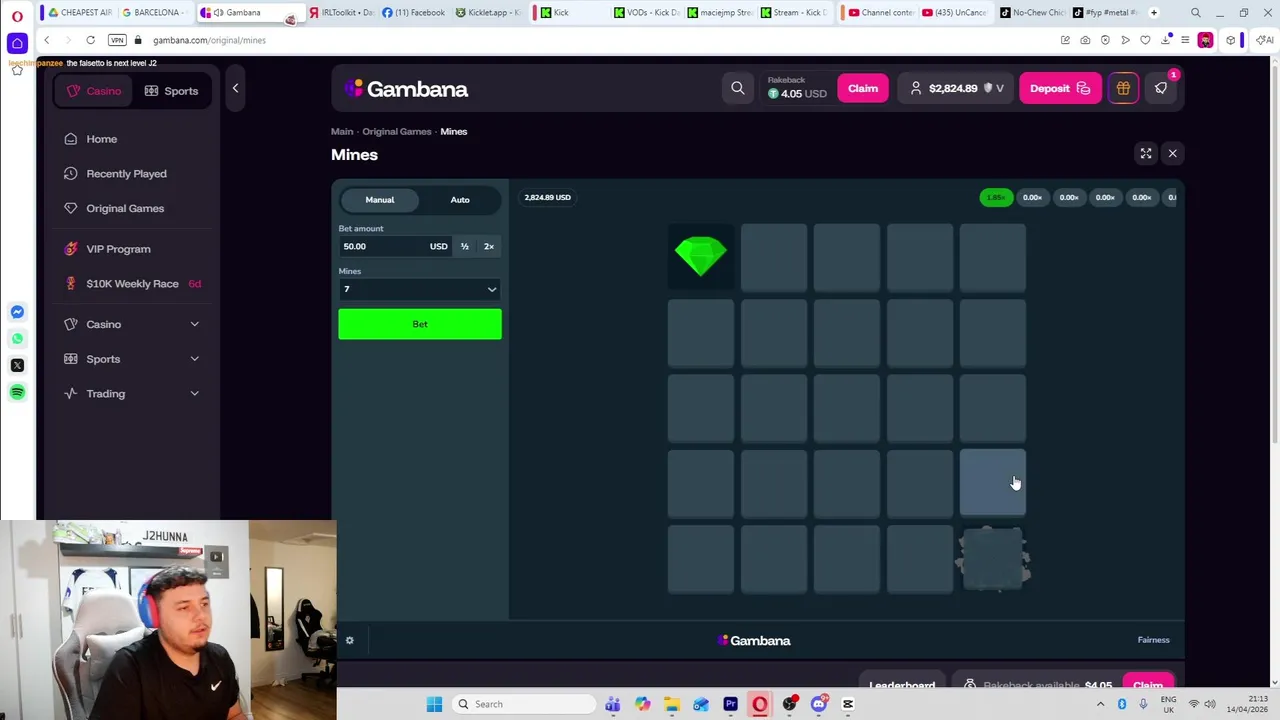
Task: Click the browser address bar URL
Action: tap(210, 40)
